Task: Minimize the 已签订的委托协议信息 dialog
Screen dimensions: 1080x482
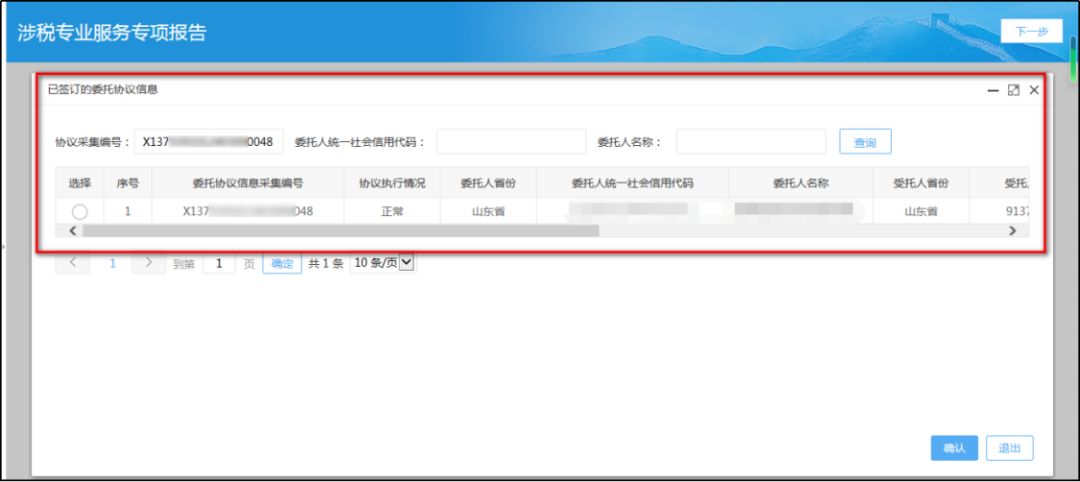Action: coord(993,90)
